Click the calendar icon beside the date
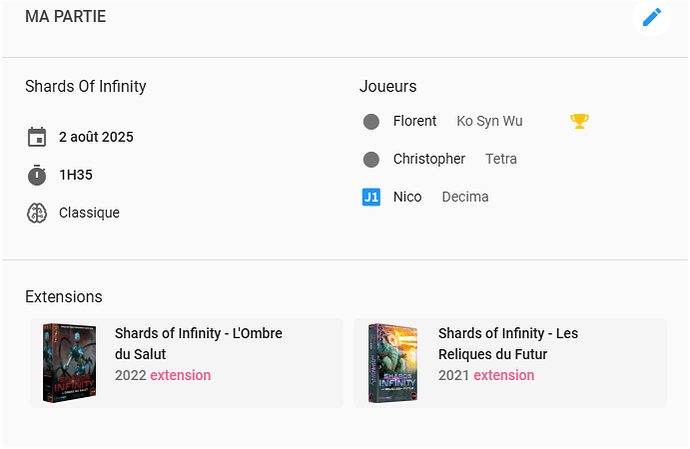This screenshot has height=449, width=690. pyautogui.click(x=37, y=137)
